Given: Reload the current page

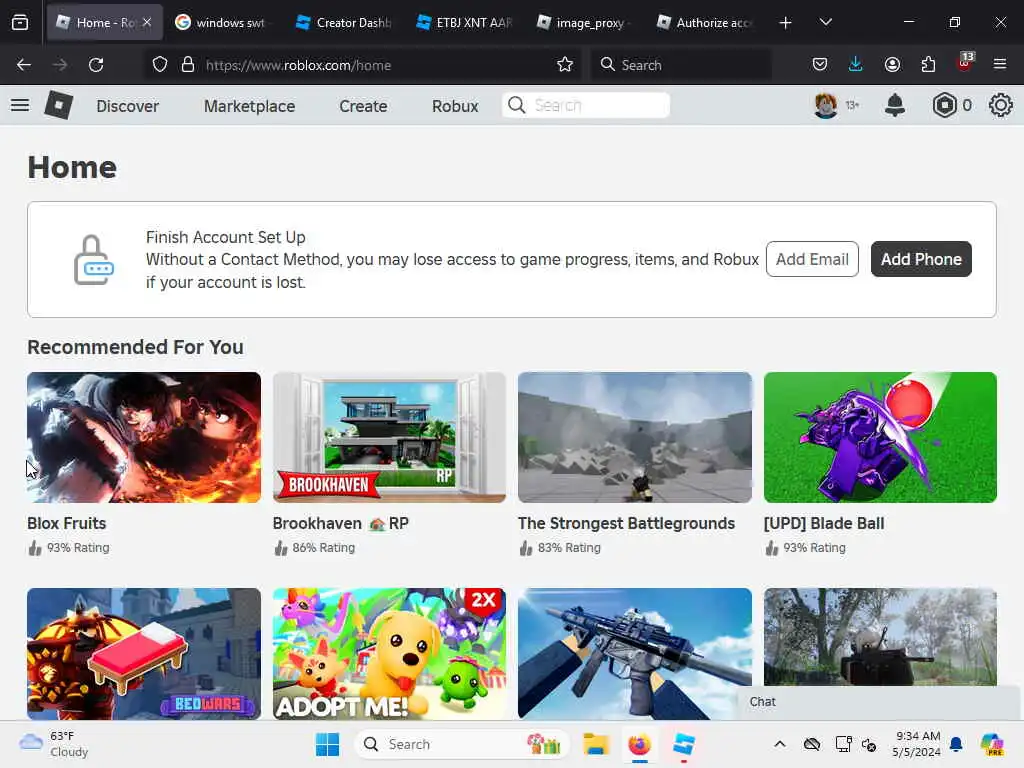Looking at the screenshot, I should 96,65.
